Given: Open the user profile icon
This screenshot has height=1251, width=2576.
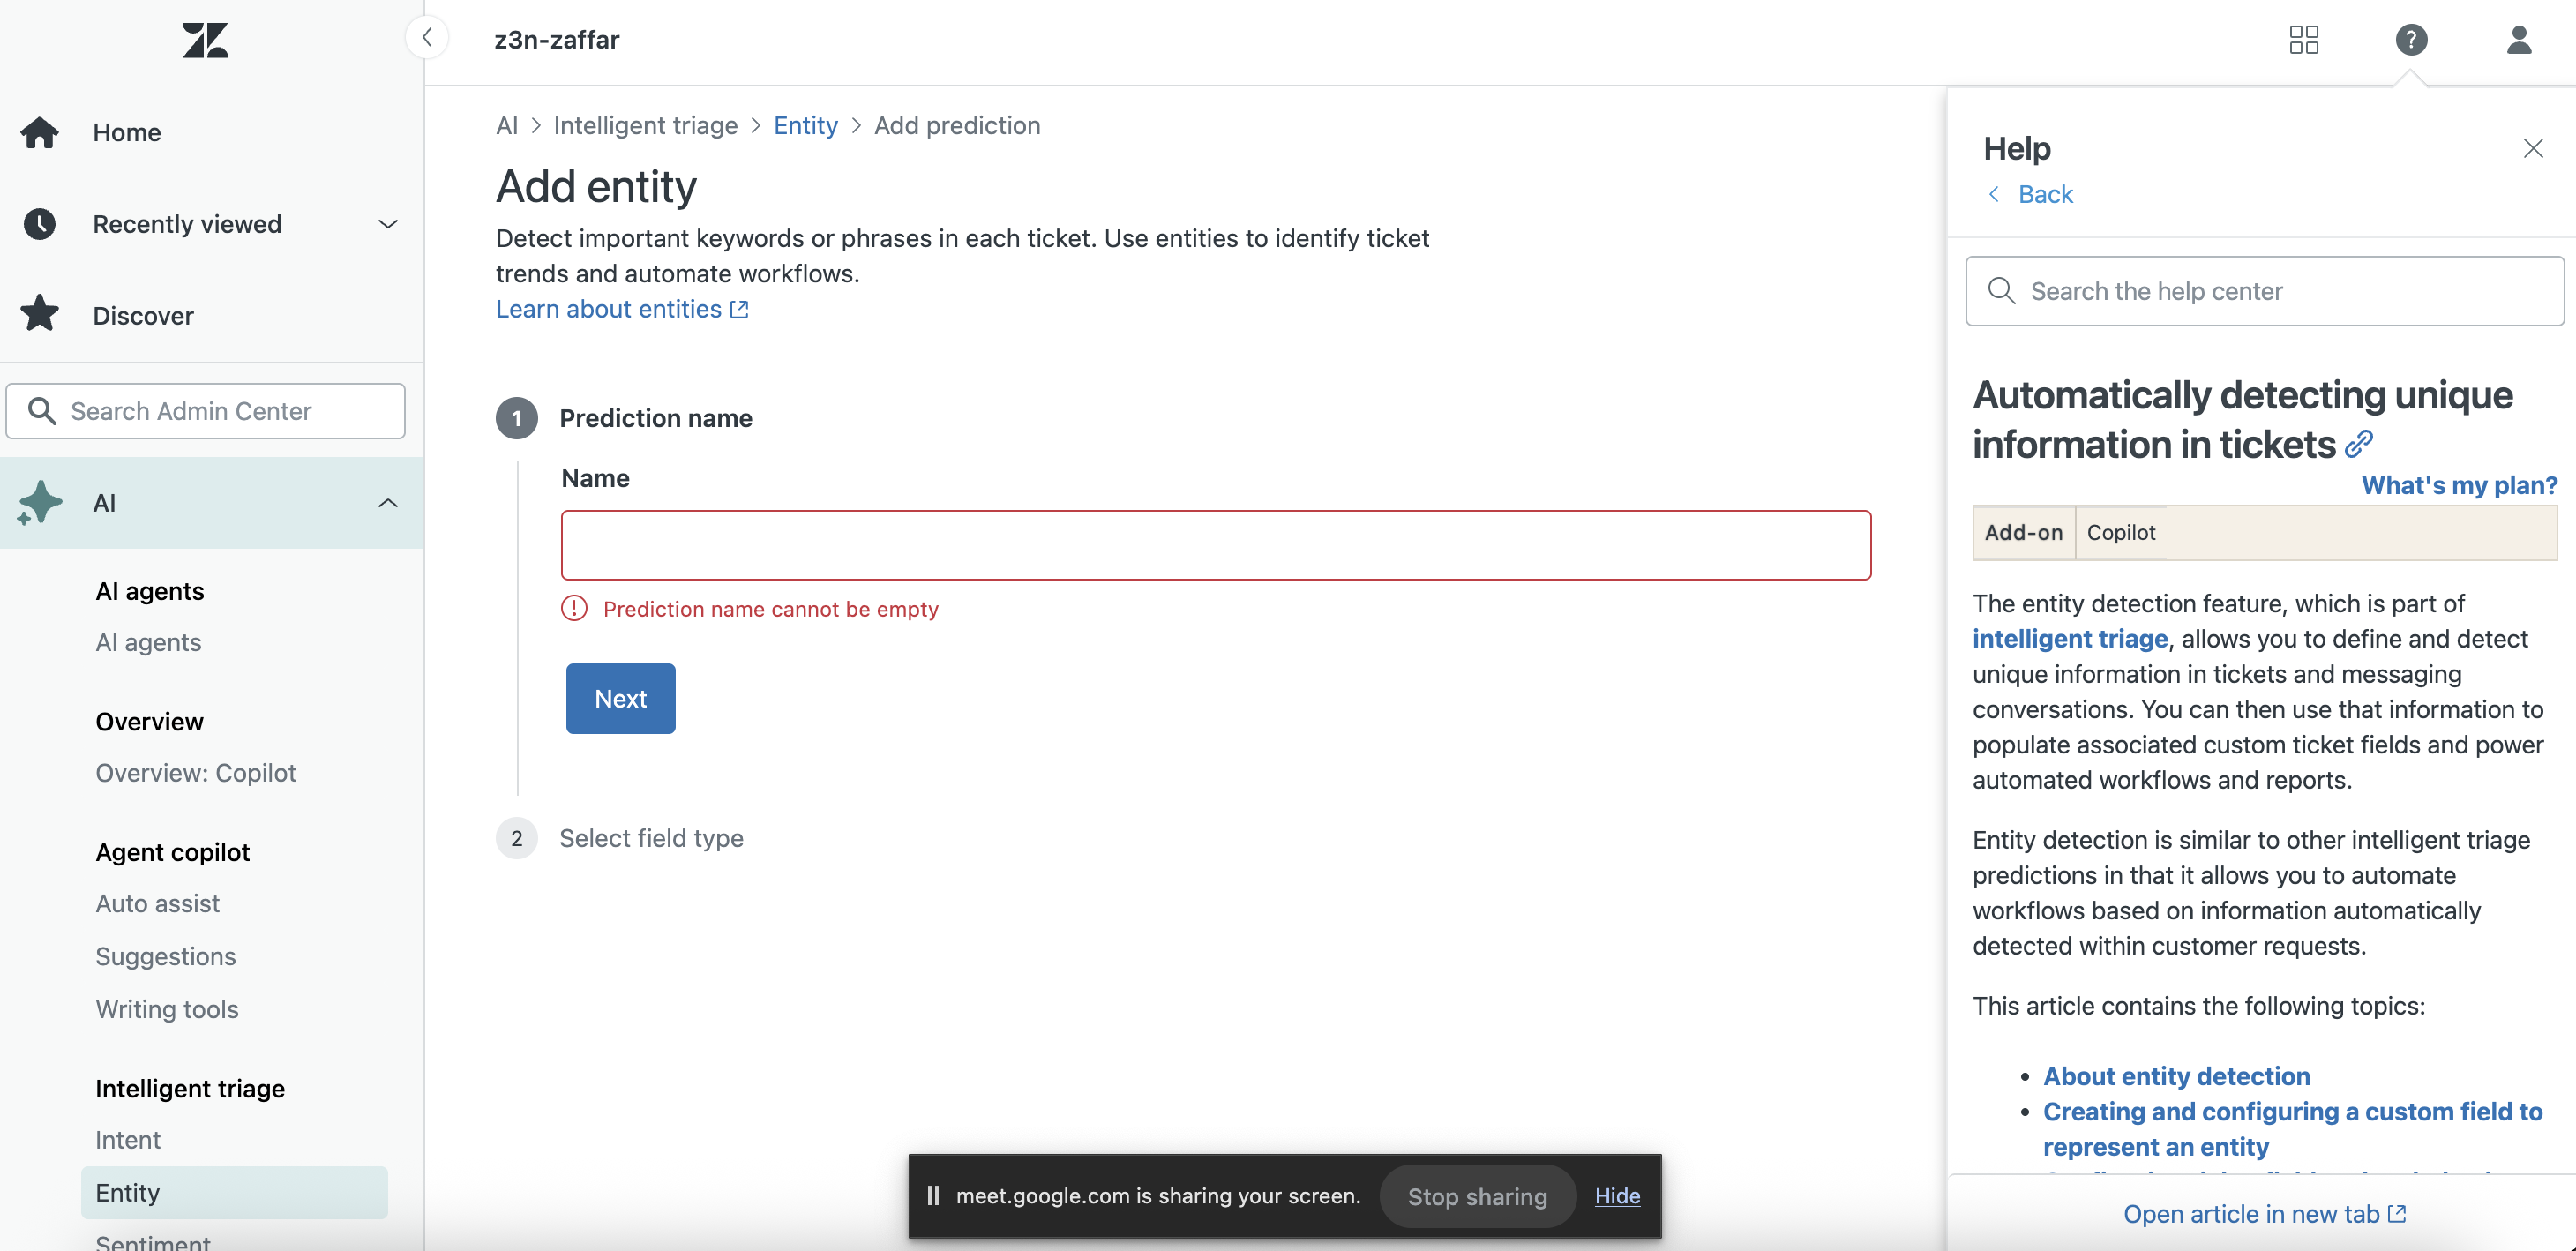Looking at the screenshot, I should (x=2518, y=40).
